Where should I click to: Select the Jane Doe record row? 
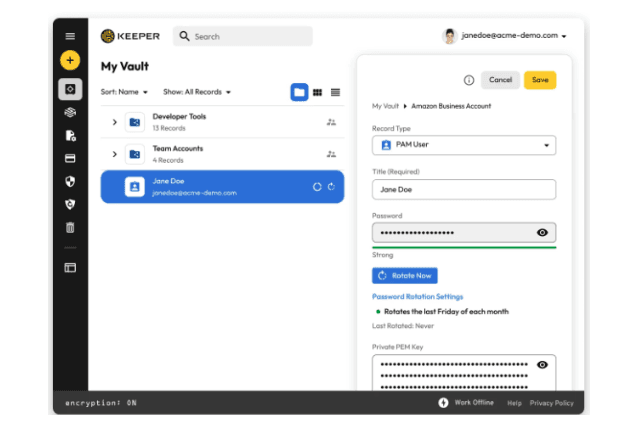(x=222, y=187)
